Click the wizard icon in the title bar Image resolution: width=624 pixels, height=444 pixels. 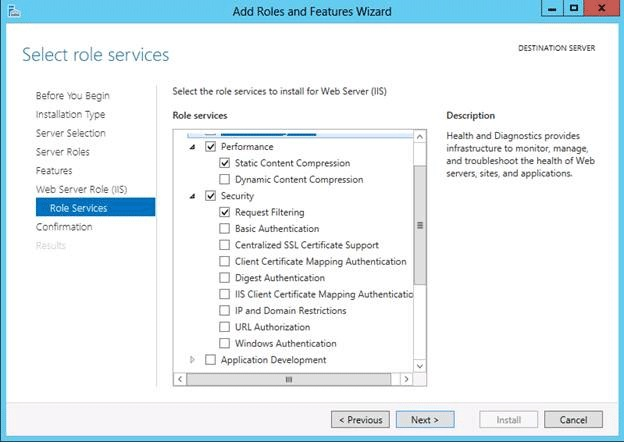(14, 11)
